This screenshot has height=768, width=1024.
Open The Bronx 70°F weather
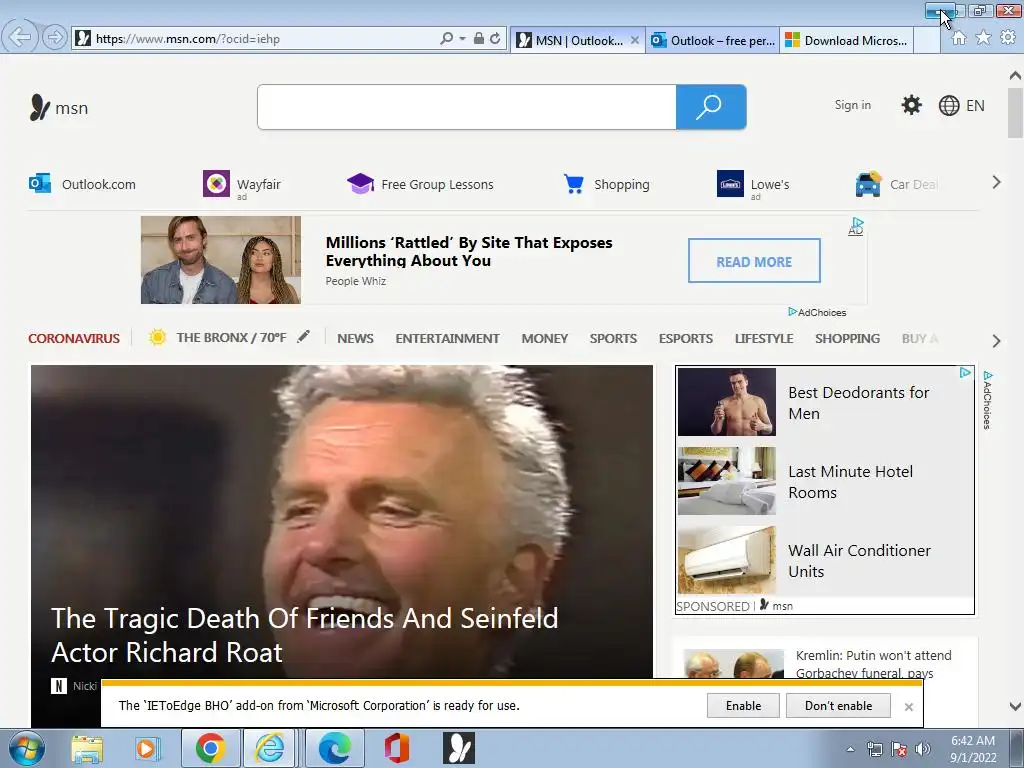coord(218,338)
